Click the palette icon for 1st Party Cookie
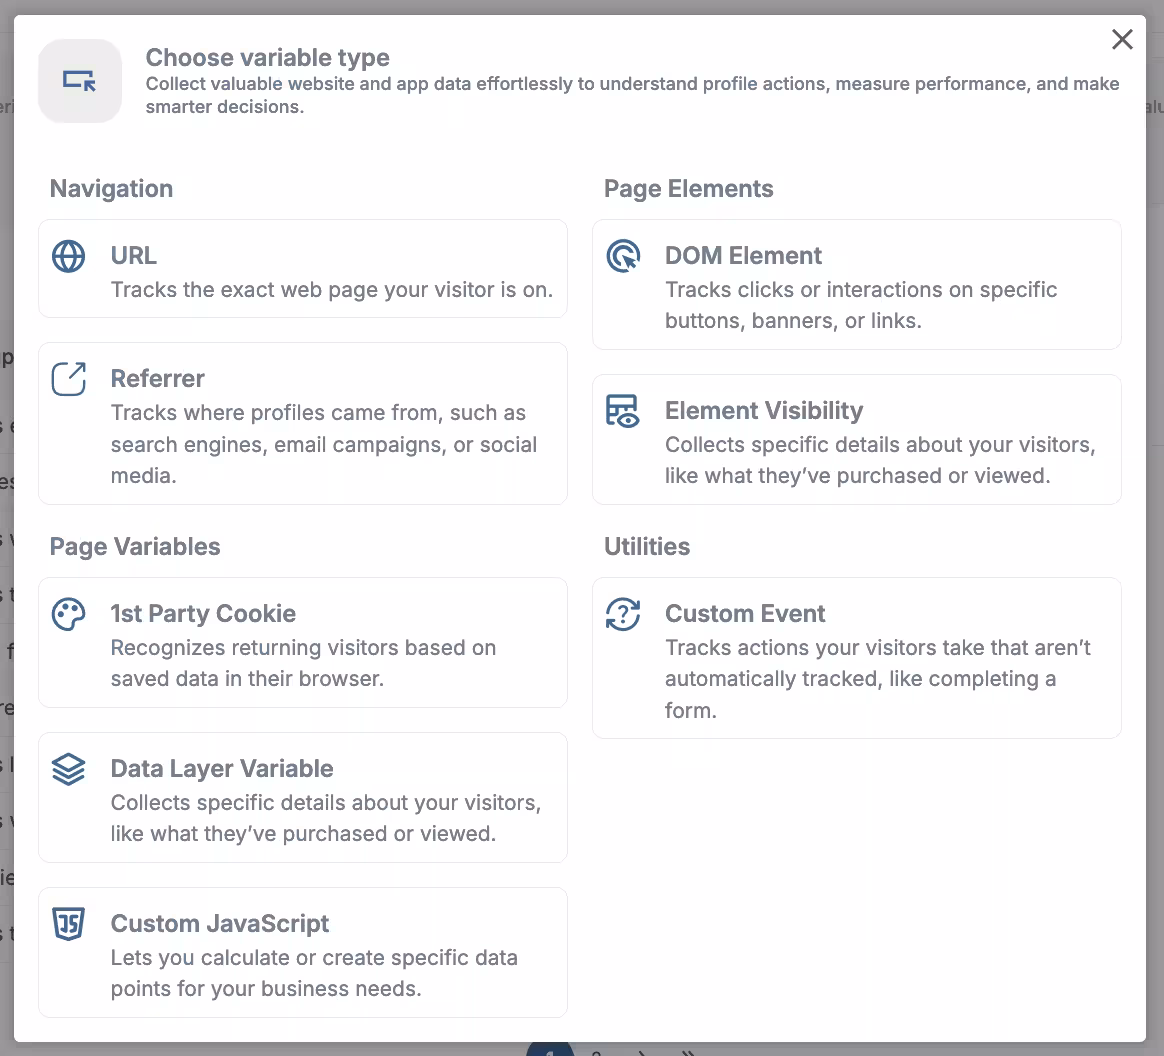1164x1056 pixels. point(68,614)
